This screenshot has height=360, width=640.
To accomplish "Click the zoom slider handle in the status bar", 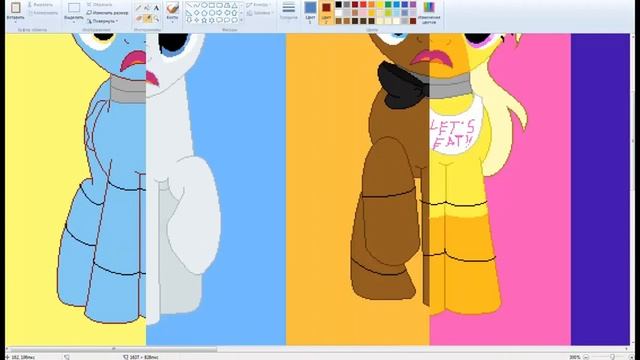I will [x=613, y=357].
